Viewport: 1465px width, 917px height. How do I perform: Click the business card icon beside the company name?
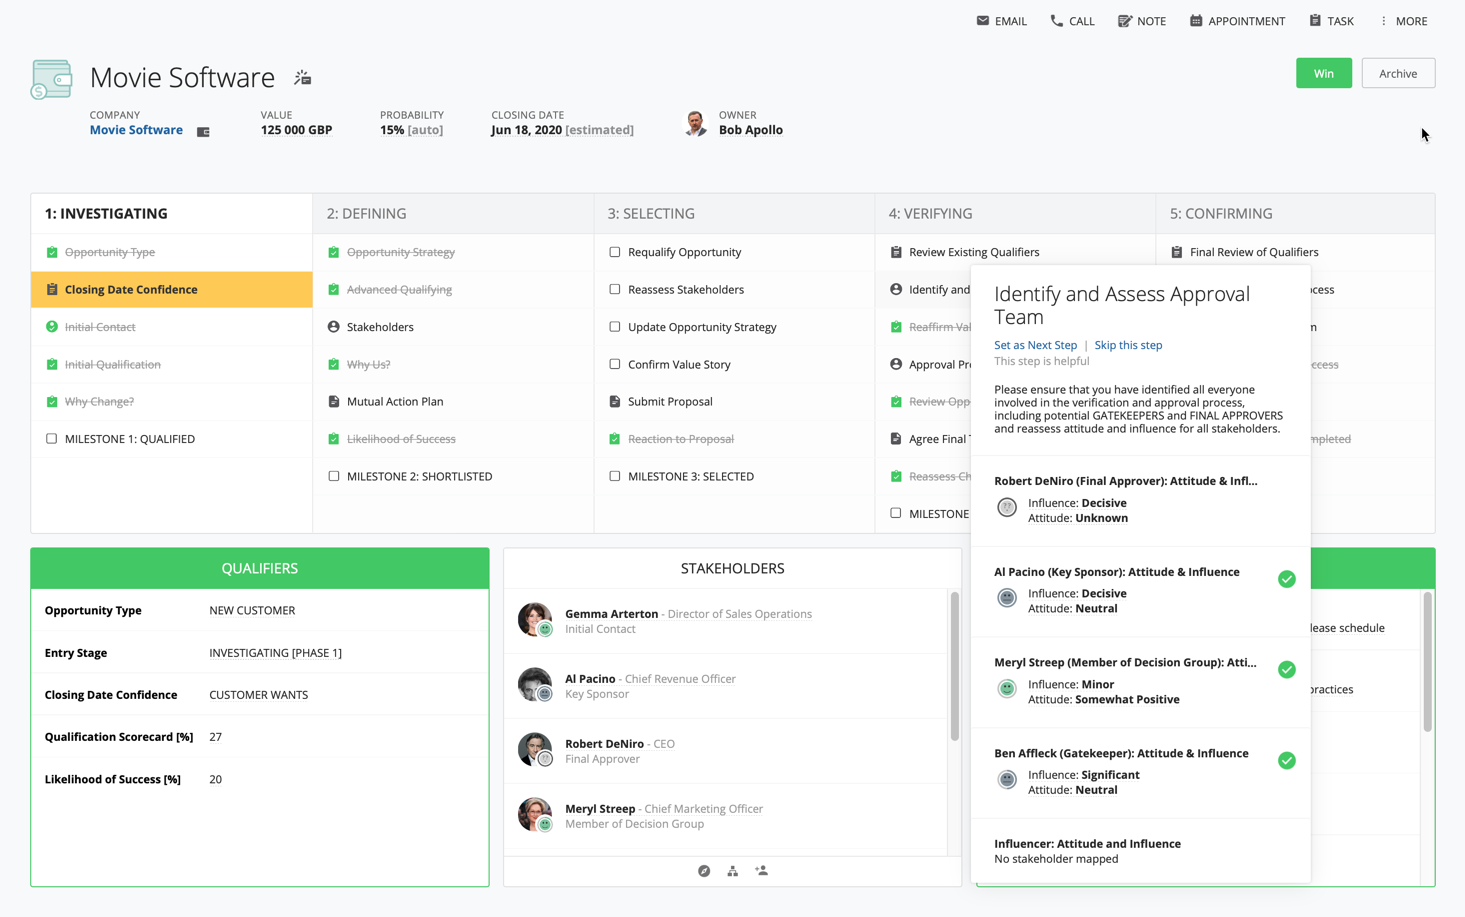tap(203, 130)
